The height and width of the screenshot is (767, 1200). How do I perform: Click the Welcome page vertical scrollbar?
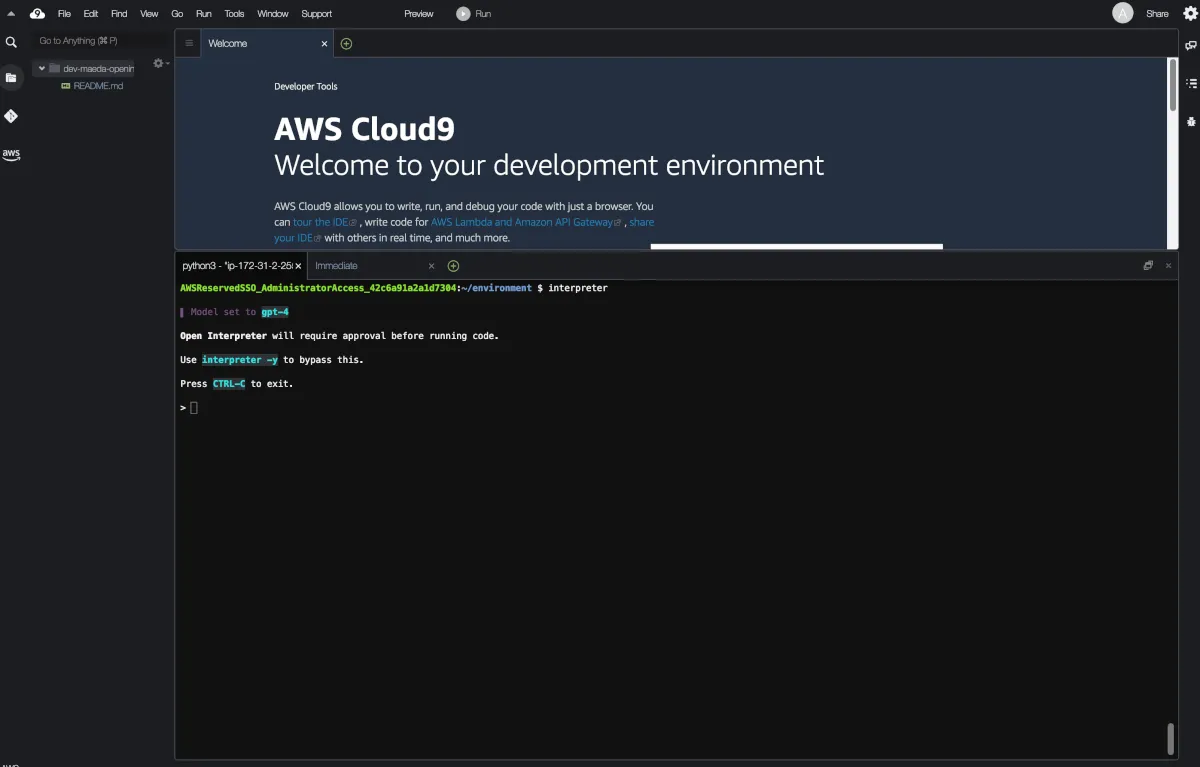pos(1173,85)
